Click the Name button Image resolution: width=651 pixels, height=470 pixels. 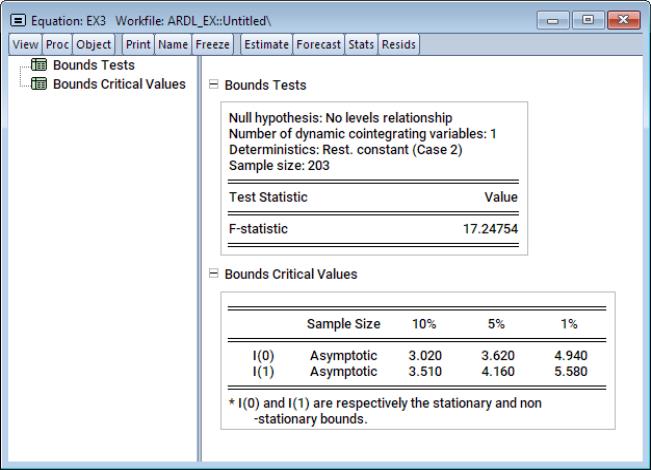(173, 44)
